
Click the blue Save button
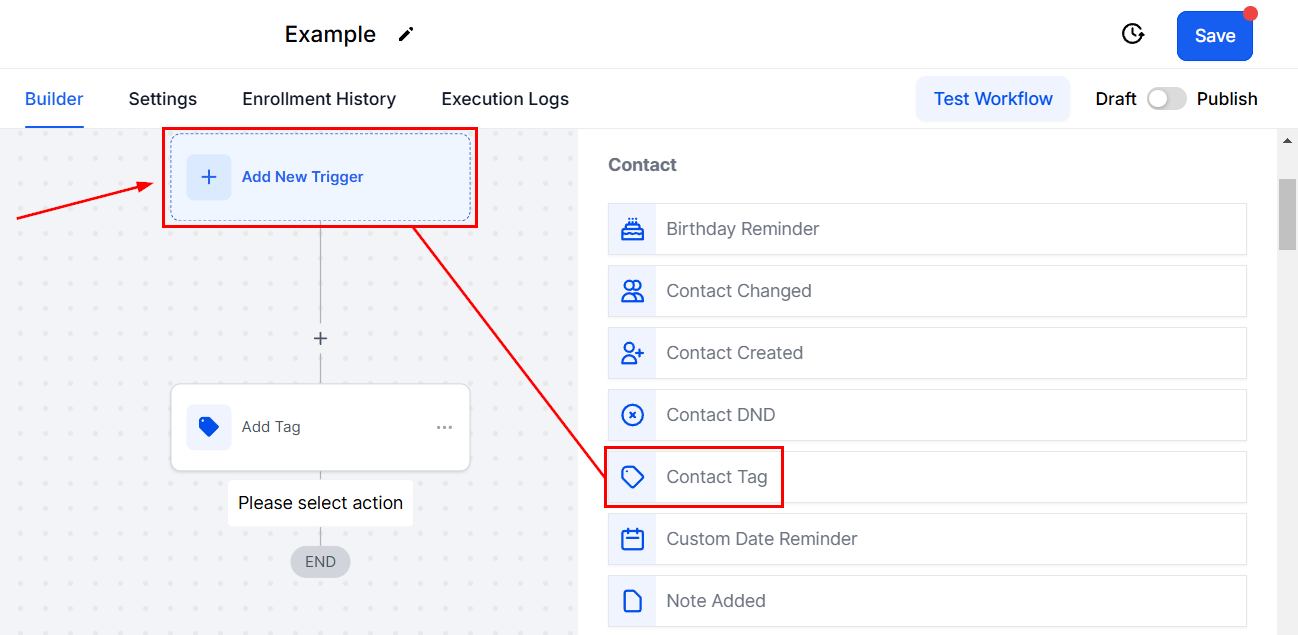(1215, 36)
